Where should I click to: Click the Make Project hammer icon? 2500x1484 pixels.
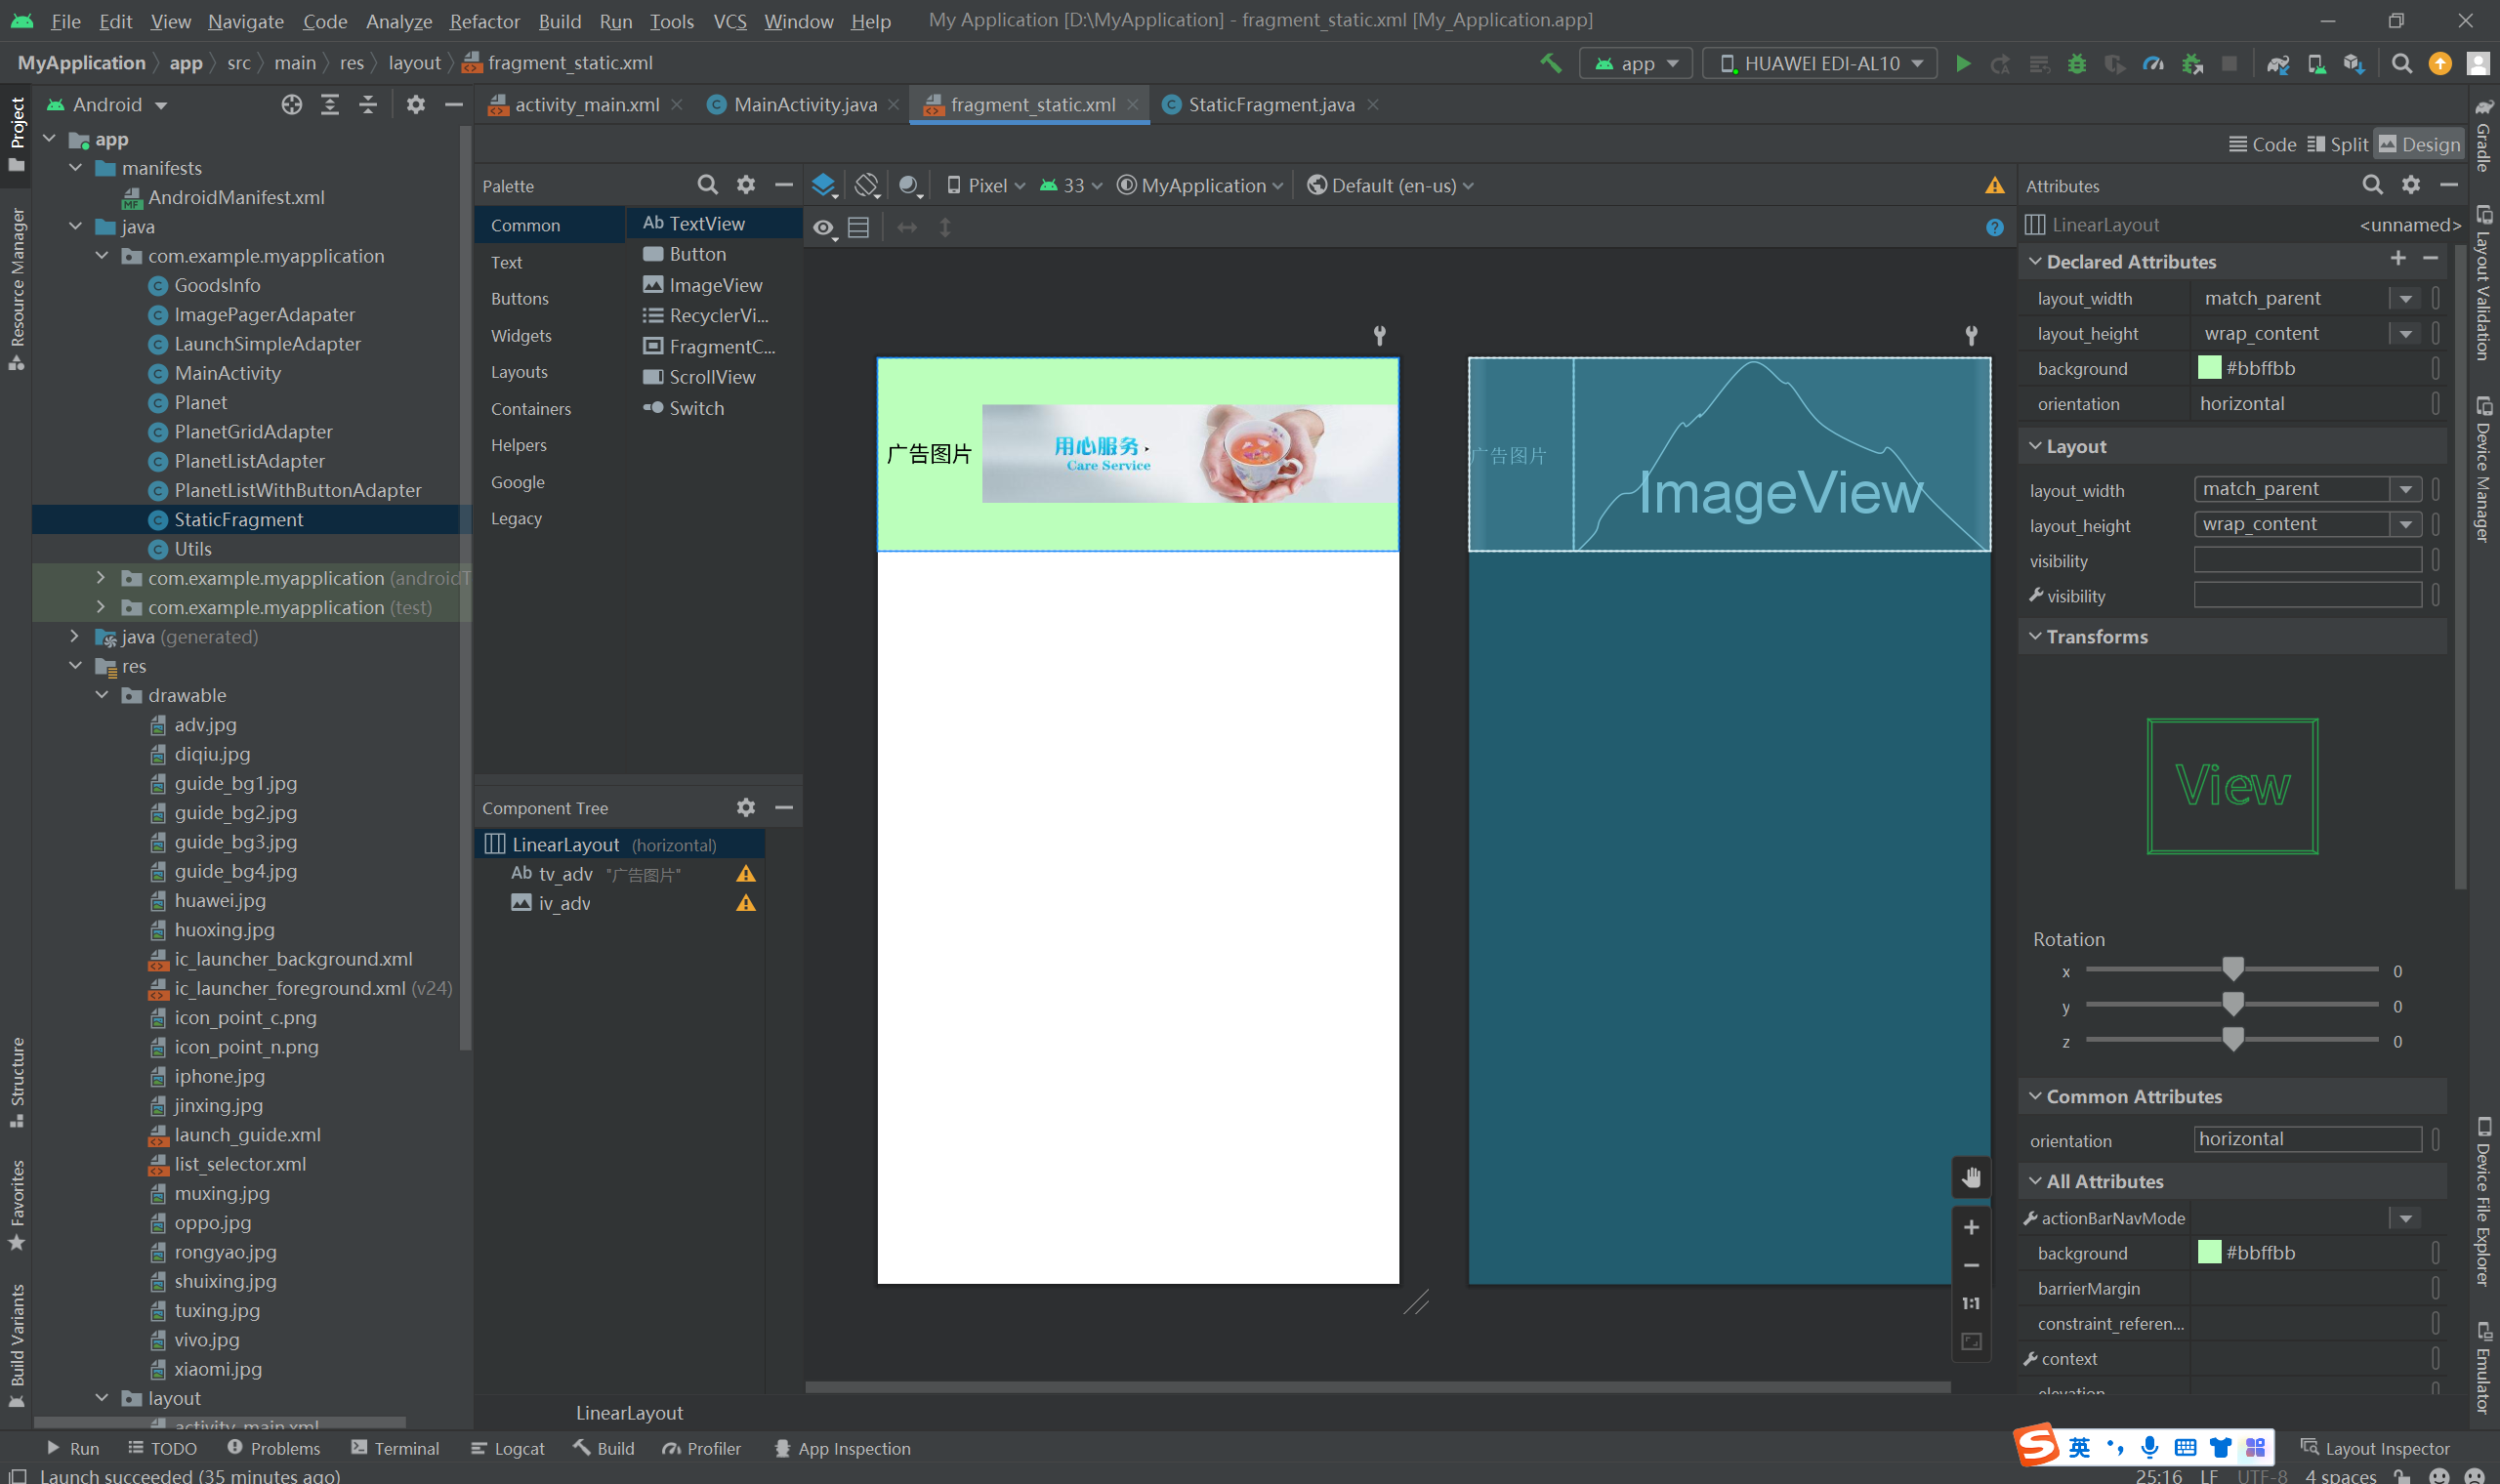1550,63
